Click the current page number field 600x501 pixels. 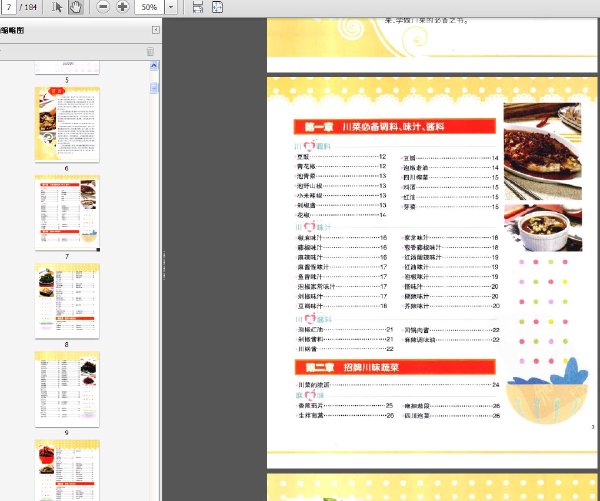pos(8,7)
